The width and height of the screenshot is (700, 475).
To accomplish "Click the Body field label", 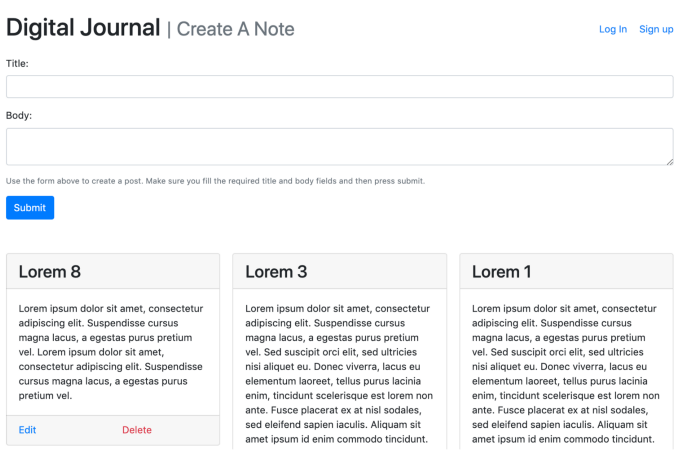I will tap(19, 116).
